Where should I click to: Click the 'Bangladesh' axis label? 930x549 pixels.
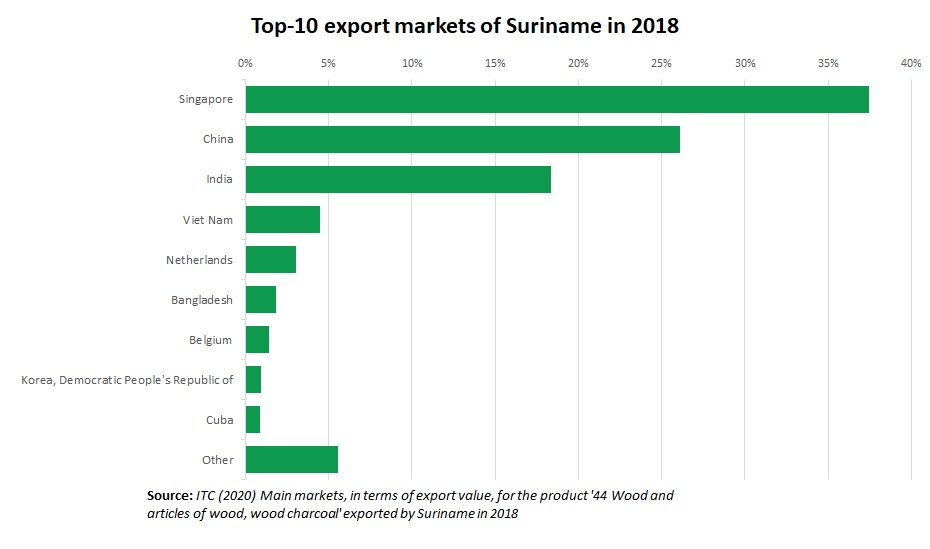point(202,300)
